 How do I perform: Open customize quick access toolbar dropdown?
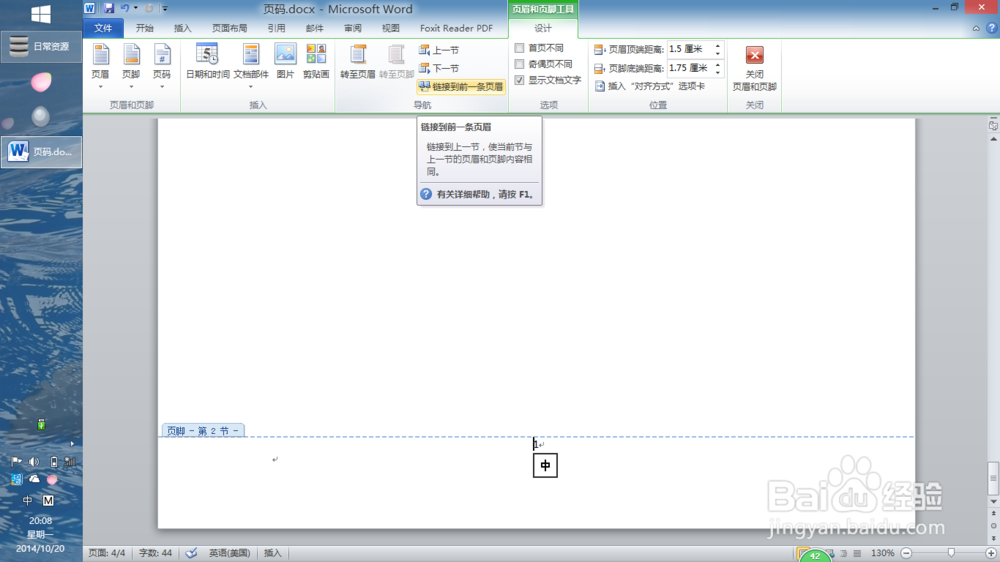pyautogui.click(x=165, y=9)
